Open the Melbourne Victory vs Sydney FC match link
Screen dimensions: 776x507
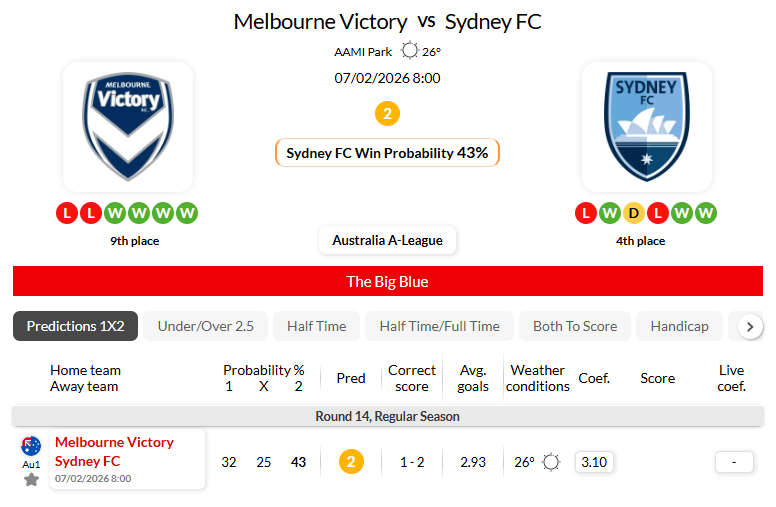pyautogui.click(x=114, y=452)
